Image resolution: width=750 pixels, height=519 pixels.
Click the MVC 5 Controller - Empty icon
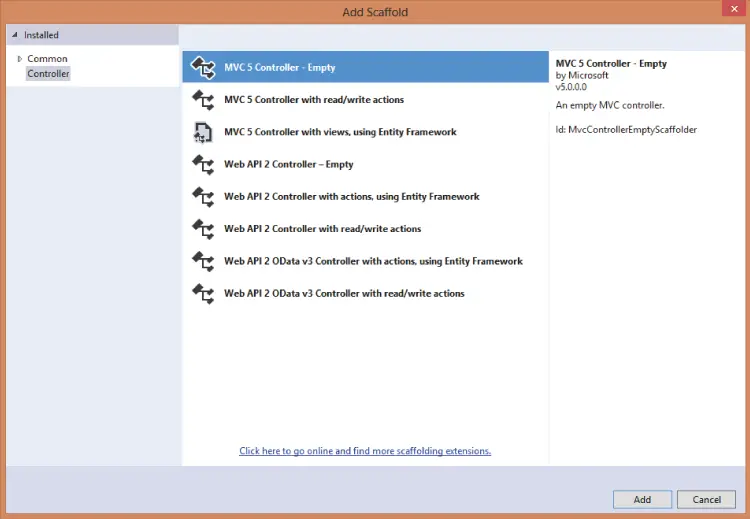[x=203, y=67]
